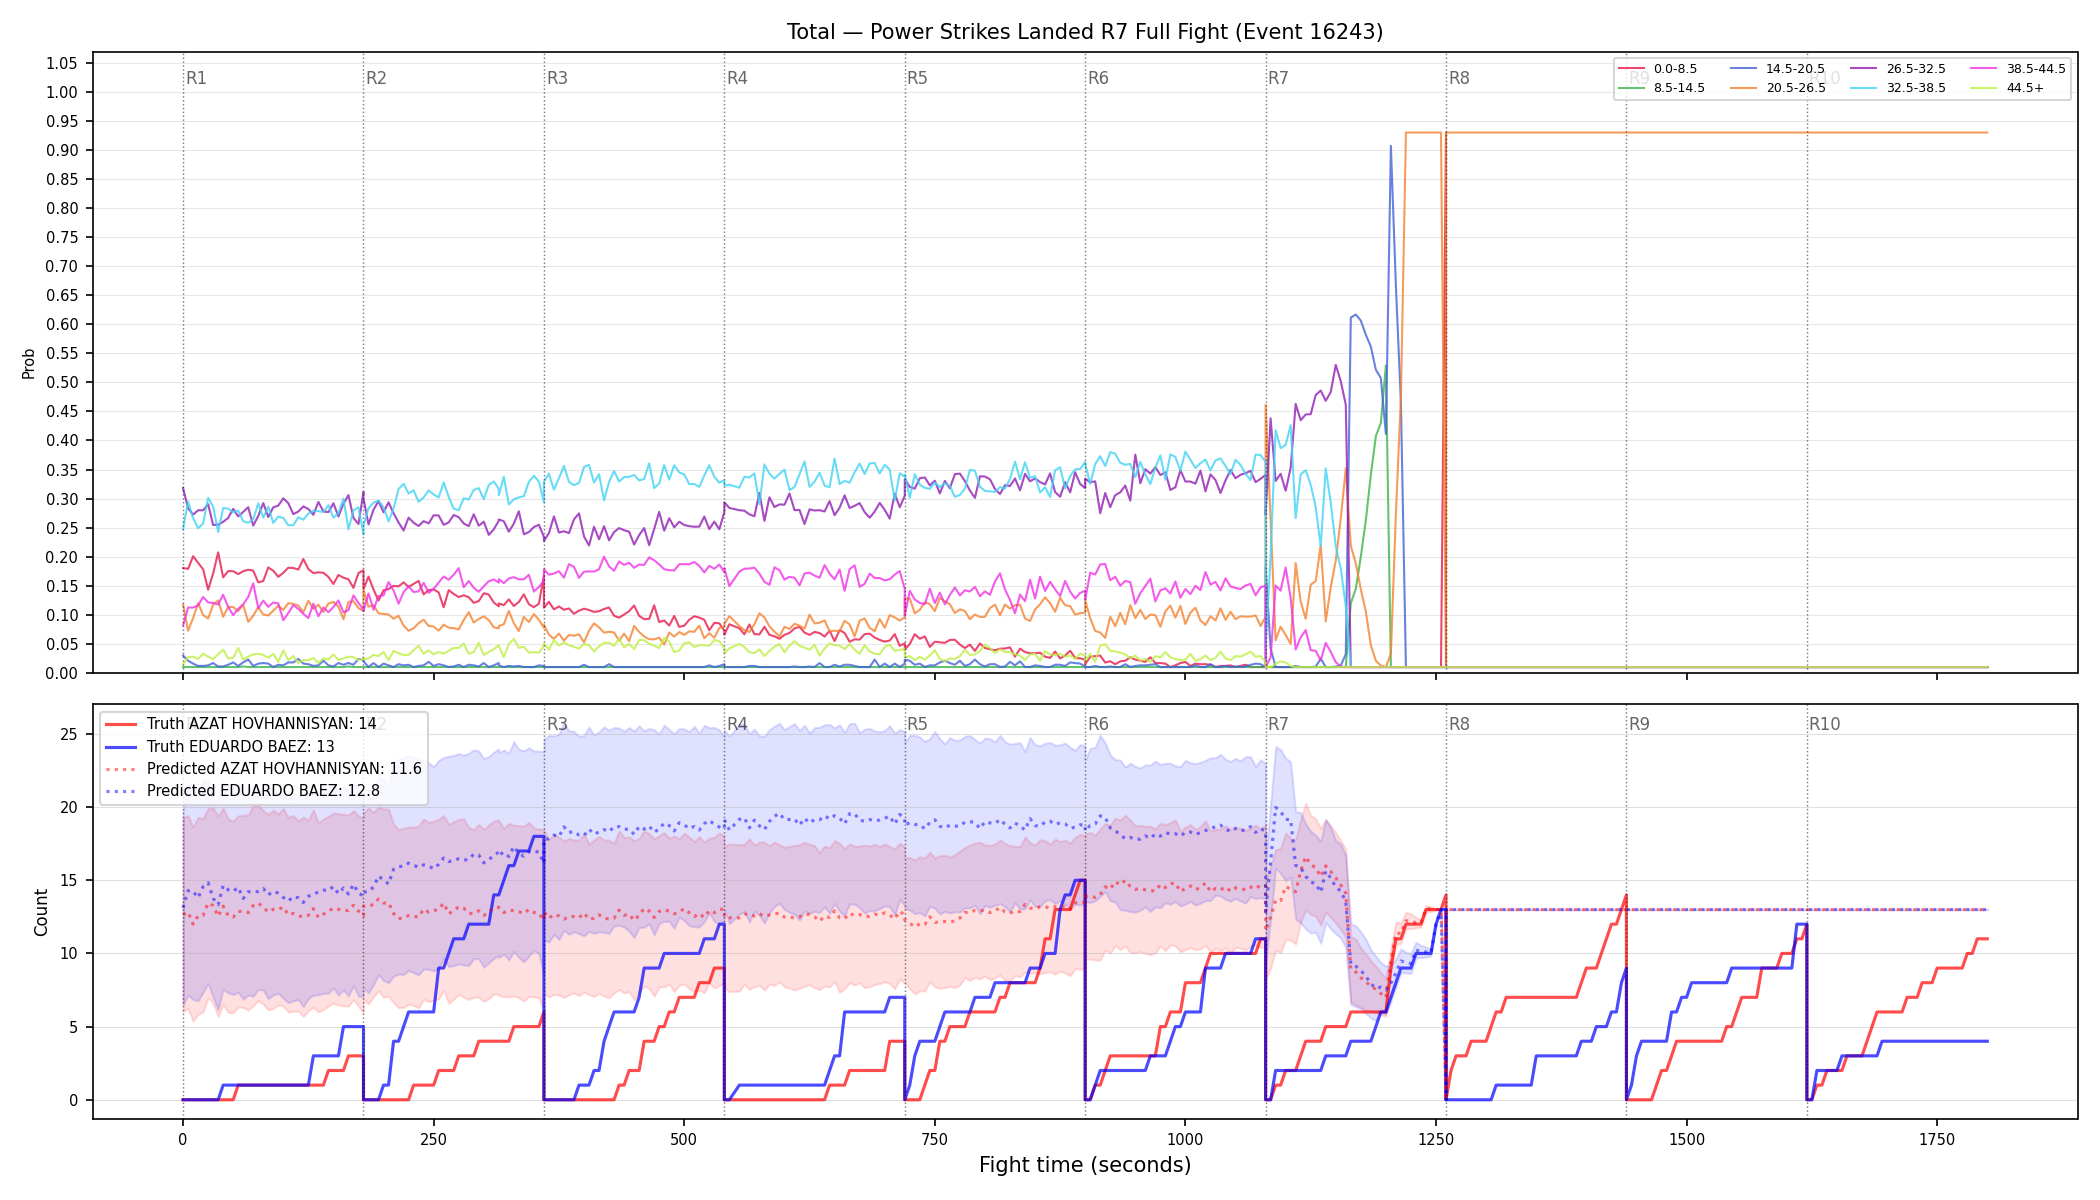Click legend entry "Predicted AZAT HOVHANNISYAN: 11.6"
The height and width of the screenshot is (1200, 2100).
[x=263, y=769]
